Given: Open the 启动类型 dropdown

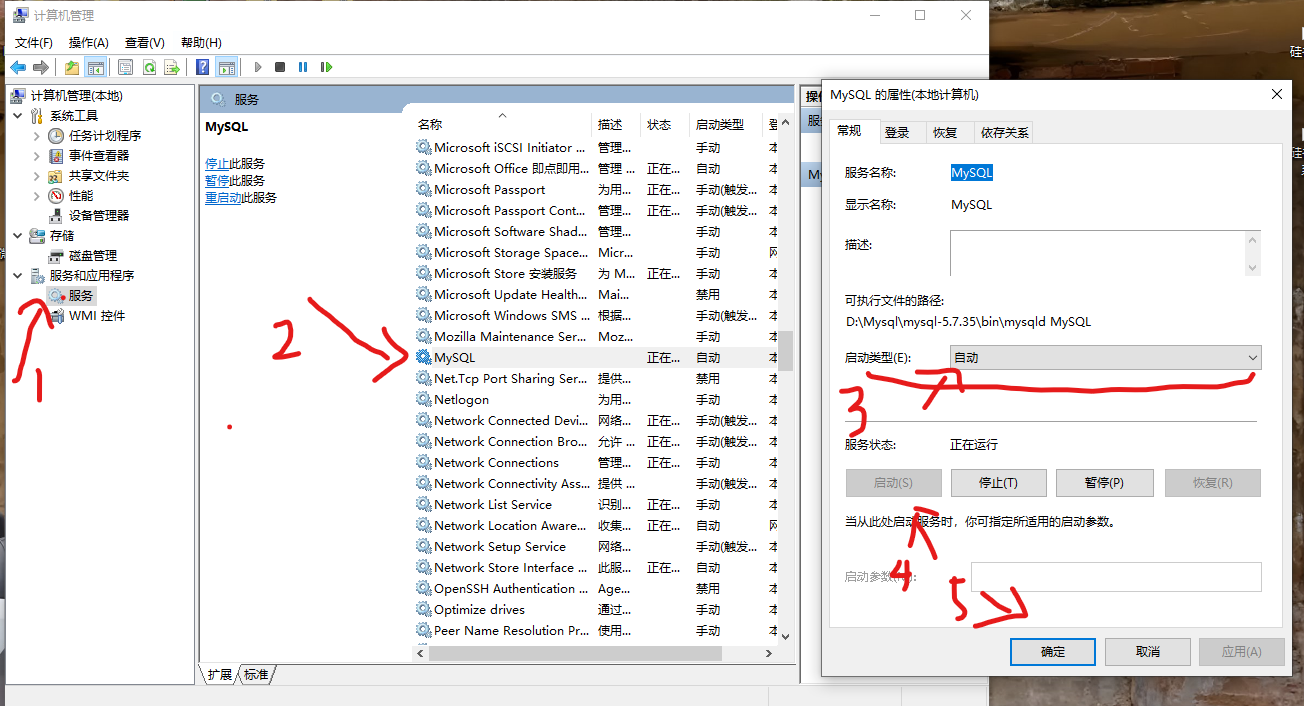Looking at the screenshot, I should [1105, 357].
